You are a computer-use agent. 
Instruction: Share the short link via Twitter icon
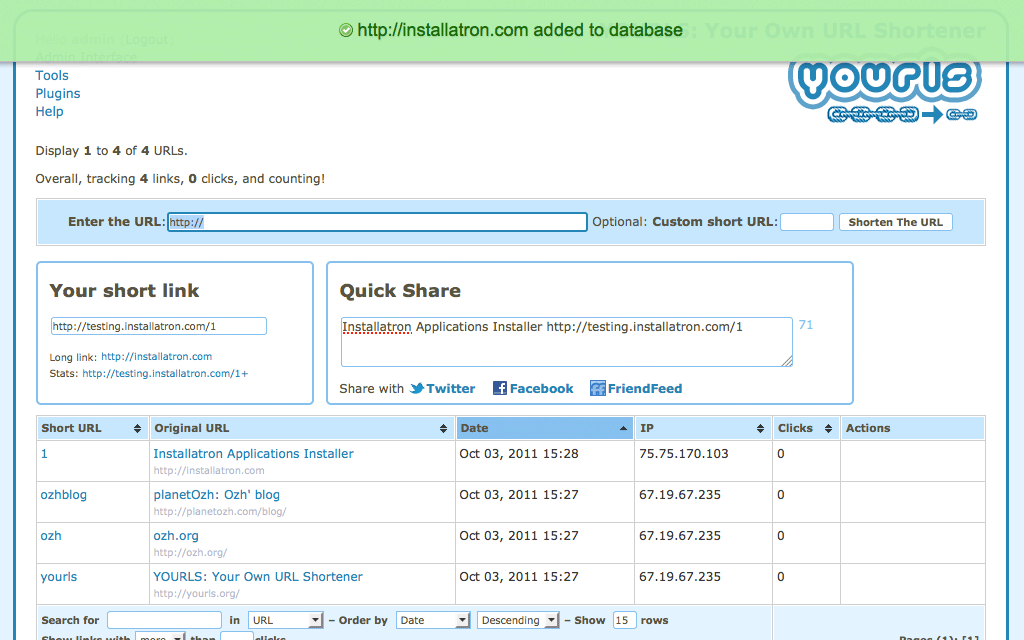pyautogui.click(x=417, y=389)
